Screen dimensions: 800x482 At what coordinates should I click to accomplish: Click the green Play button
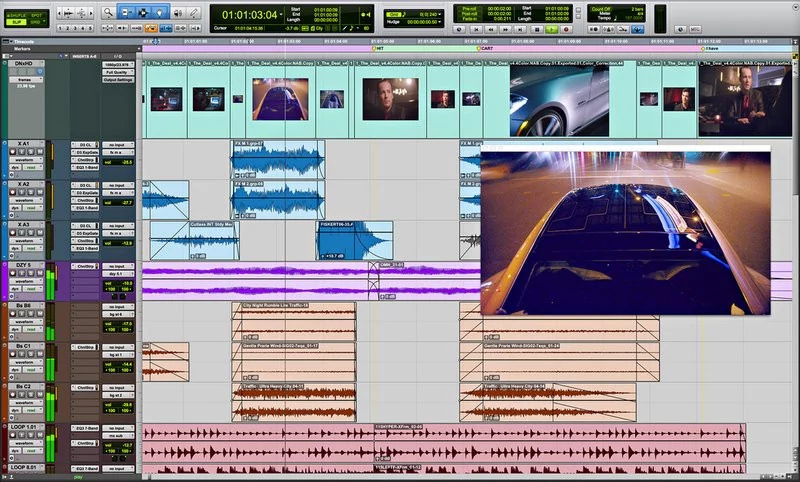(x=552, y=30)
